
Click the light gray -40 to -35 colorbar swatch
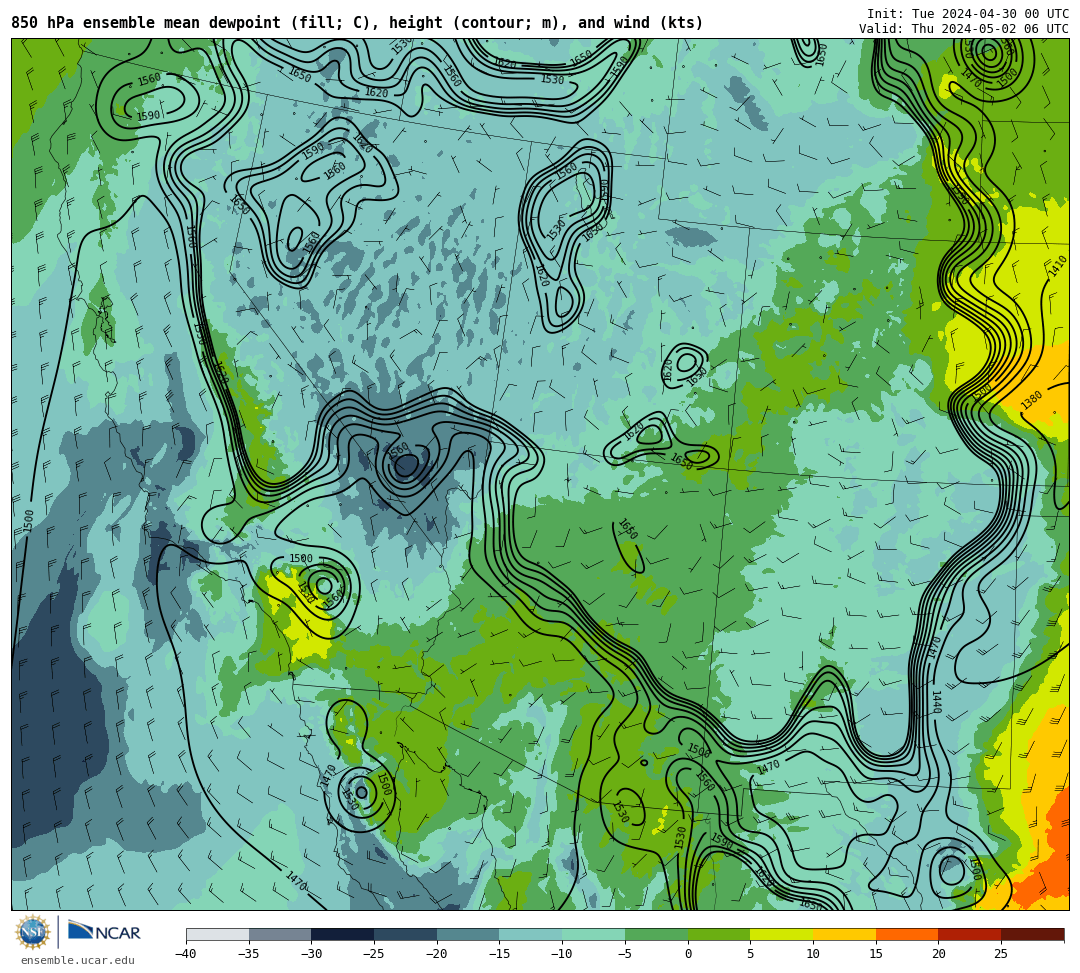[218, 934]
